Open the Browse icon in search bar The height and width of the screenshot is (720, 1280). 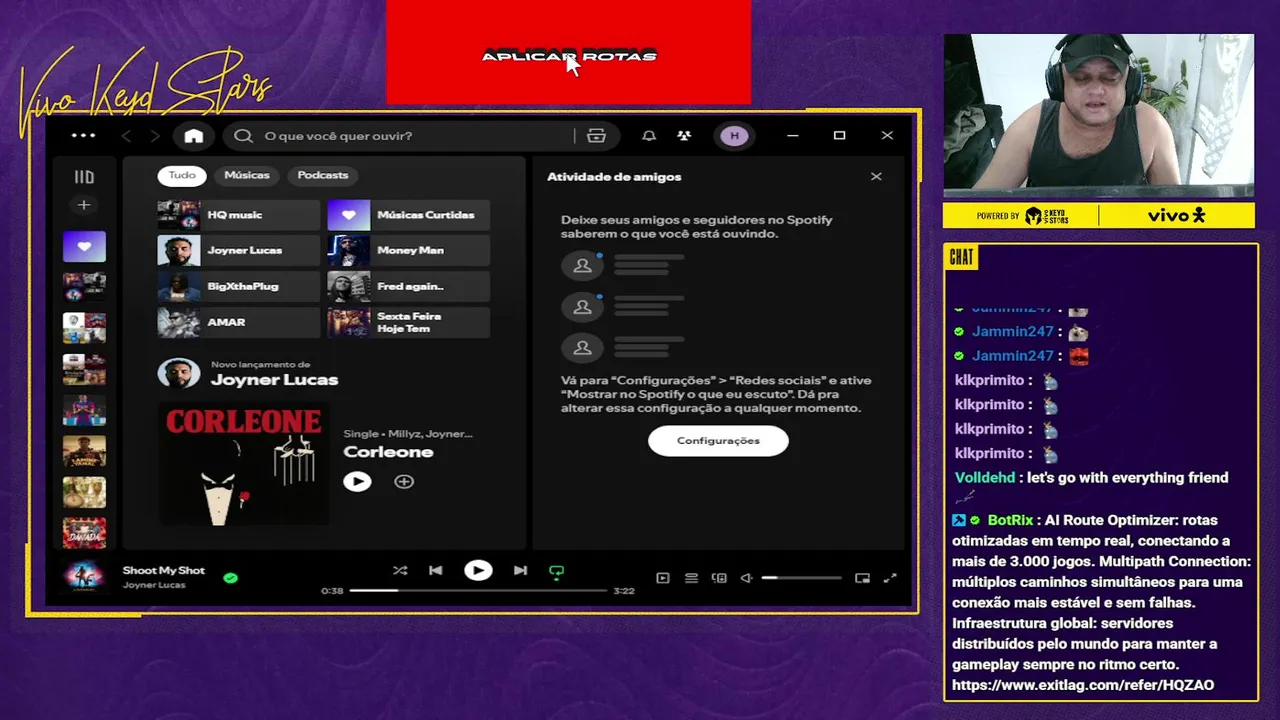tap(597, 136)
